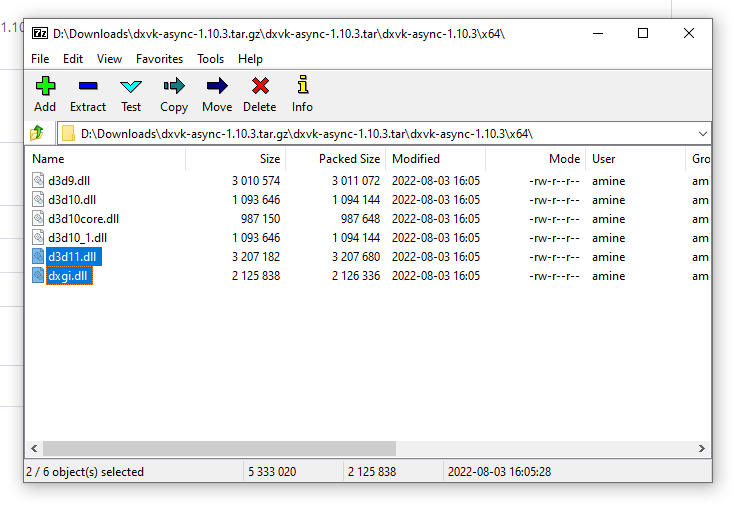Viewport: 735px width, 508px height.
Task: Sort by Modified column header
Action: pos(416,159)
